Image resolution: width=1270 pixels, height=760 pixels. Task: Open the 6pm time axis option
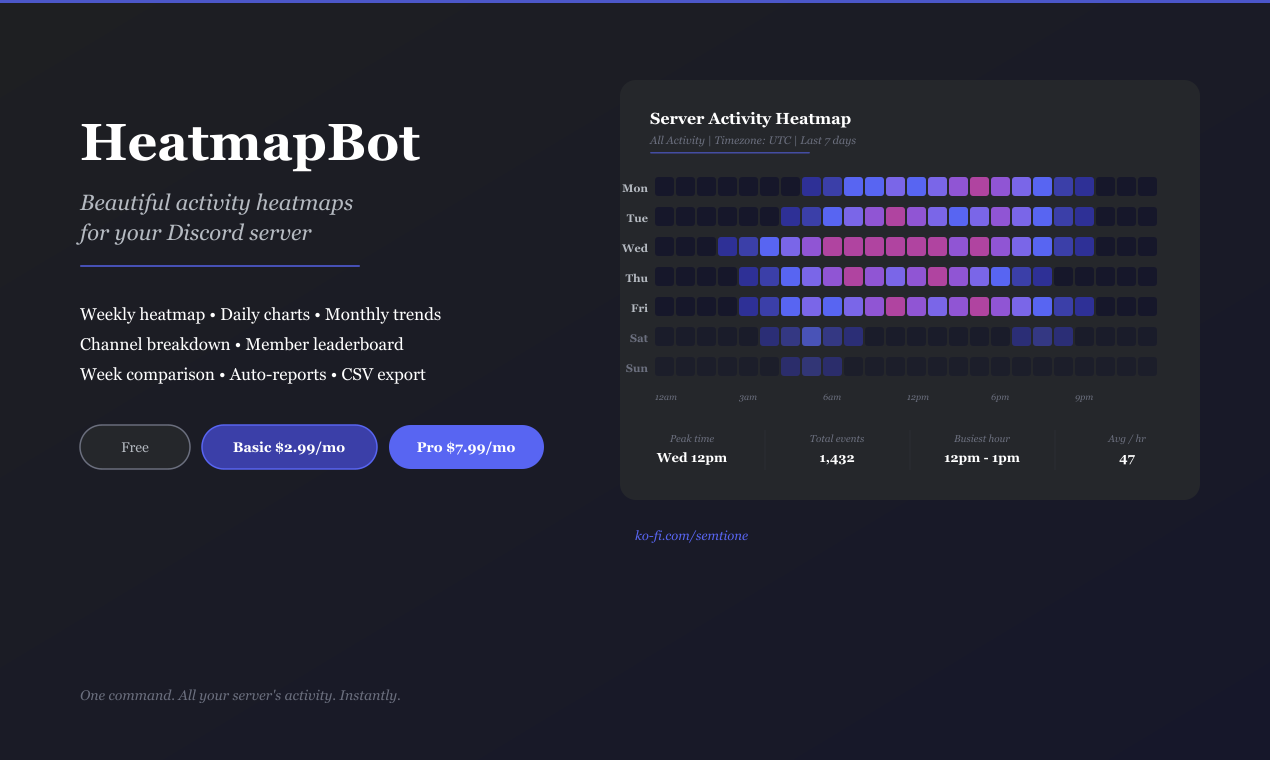click(x=999, y=396)
